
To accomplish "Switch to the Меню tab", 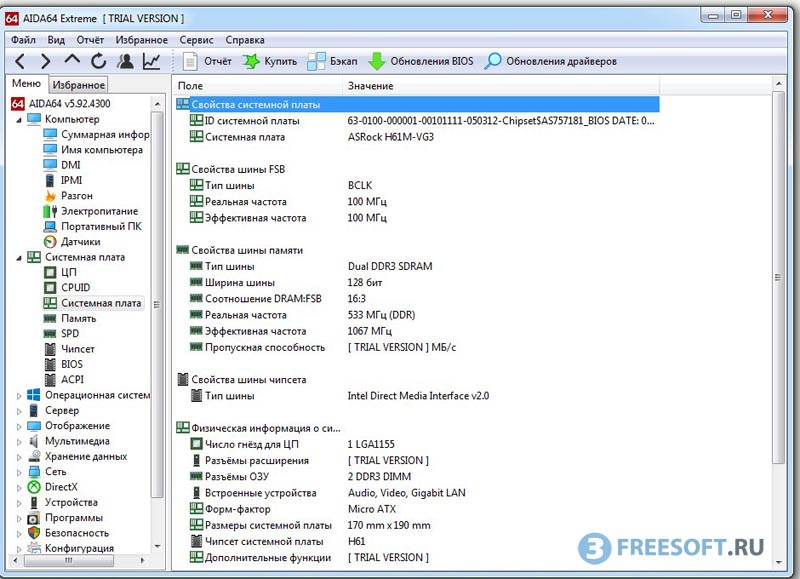I will click(27, 84).
